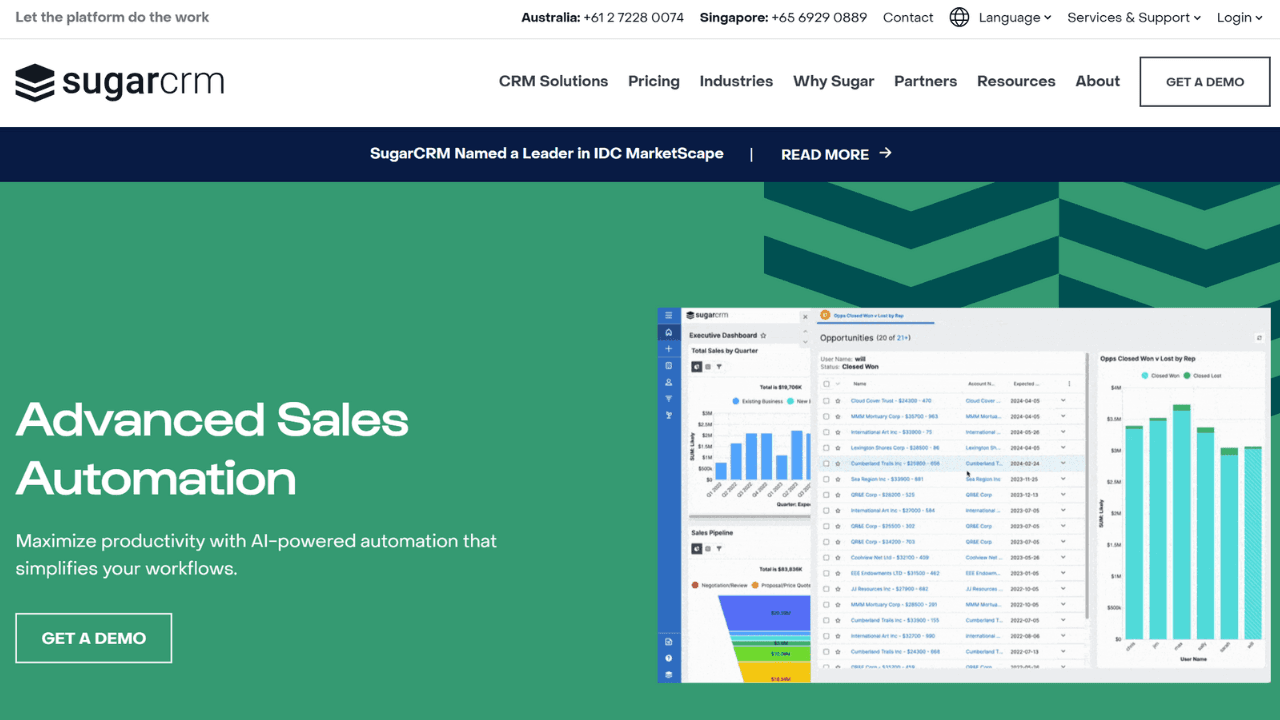Click the funnel icon in dashboard sidebar
The height and width of the screenshot is (720, 1280).
pos(668,399)
